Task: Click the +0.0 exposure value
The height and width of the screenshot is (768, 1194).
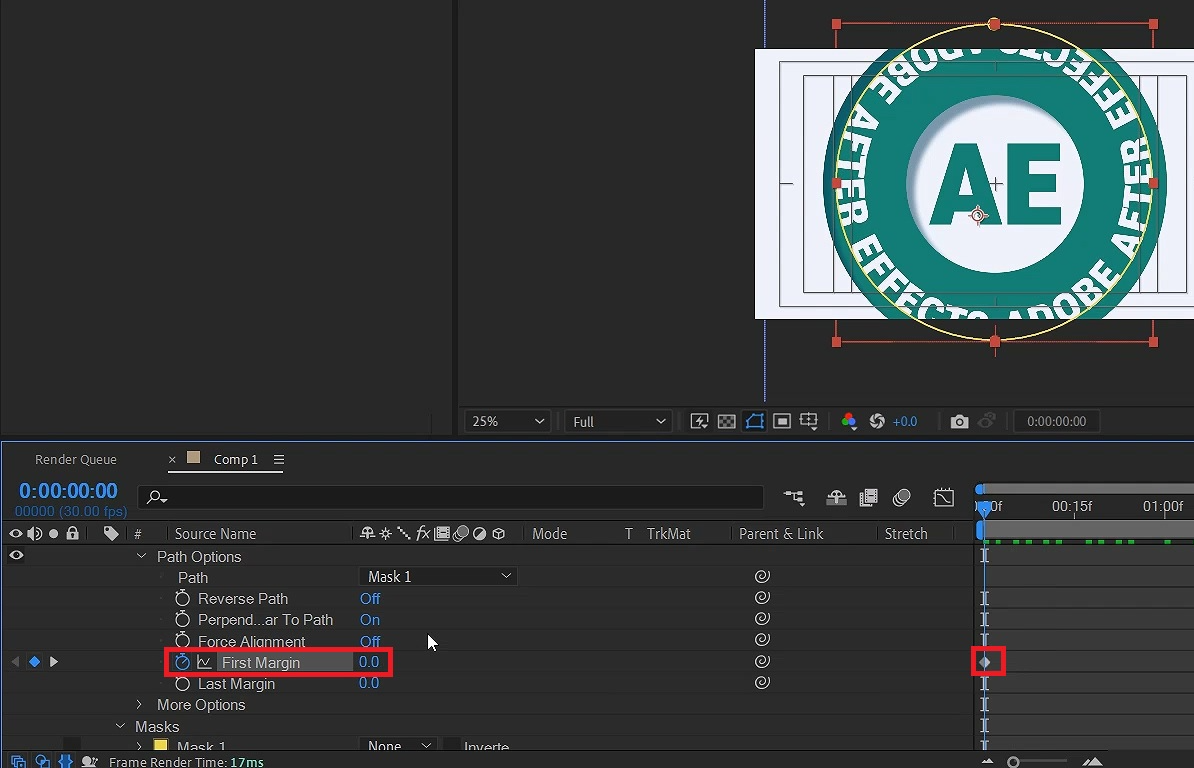Action: click(x=905, y=421)
